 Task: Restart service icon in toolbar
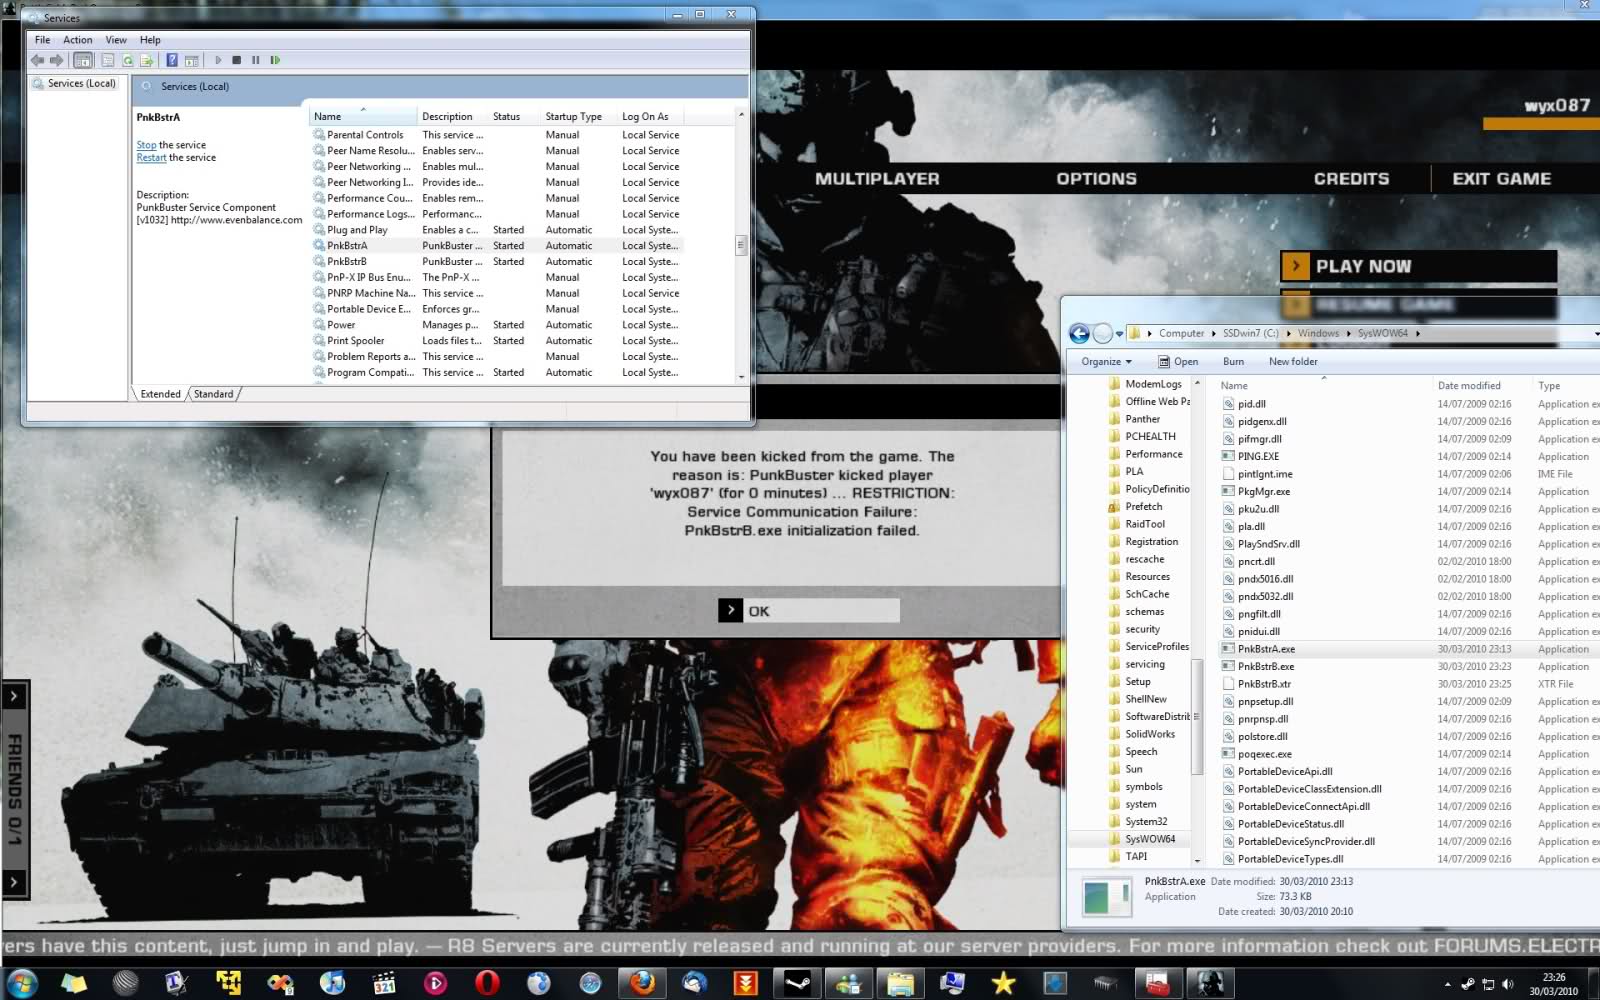275,60
